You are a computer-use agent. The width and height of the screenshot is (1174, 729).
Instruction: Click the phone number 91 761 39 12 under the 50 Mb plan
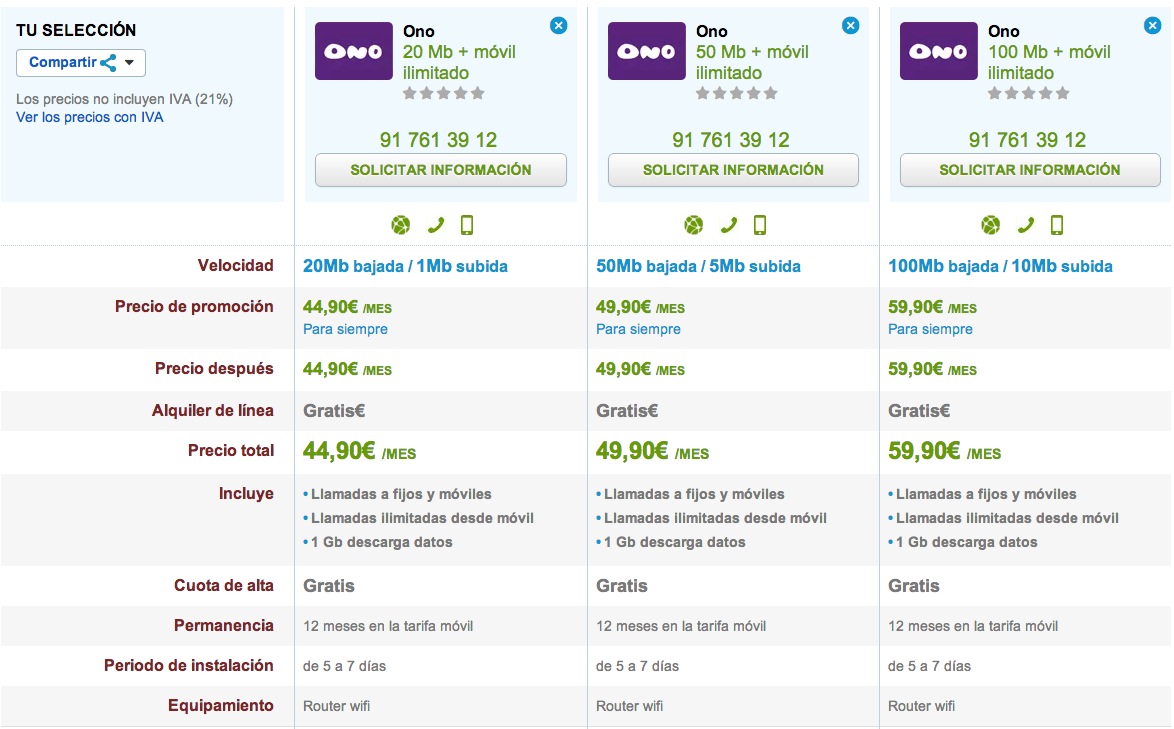point(731,140)
